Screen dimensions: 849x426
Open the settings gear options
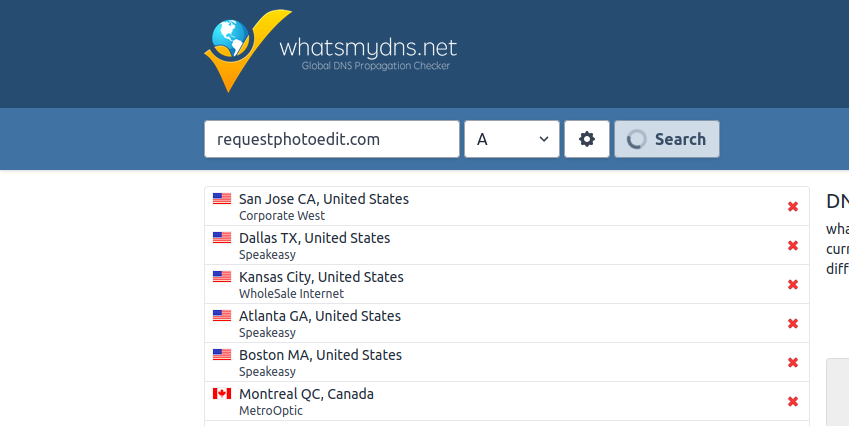pos(587,139)
